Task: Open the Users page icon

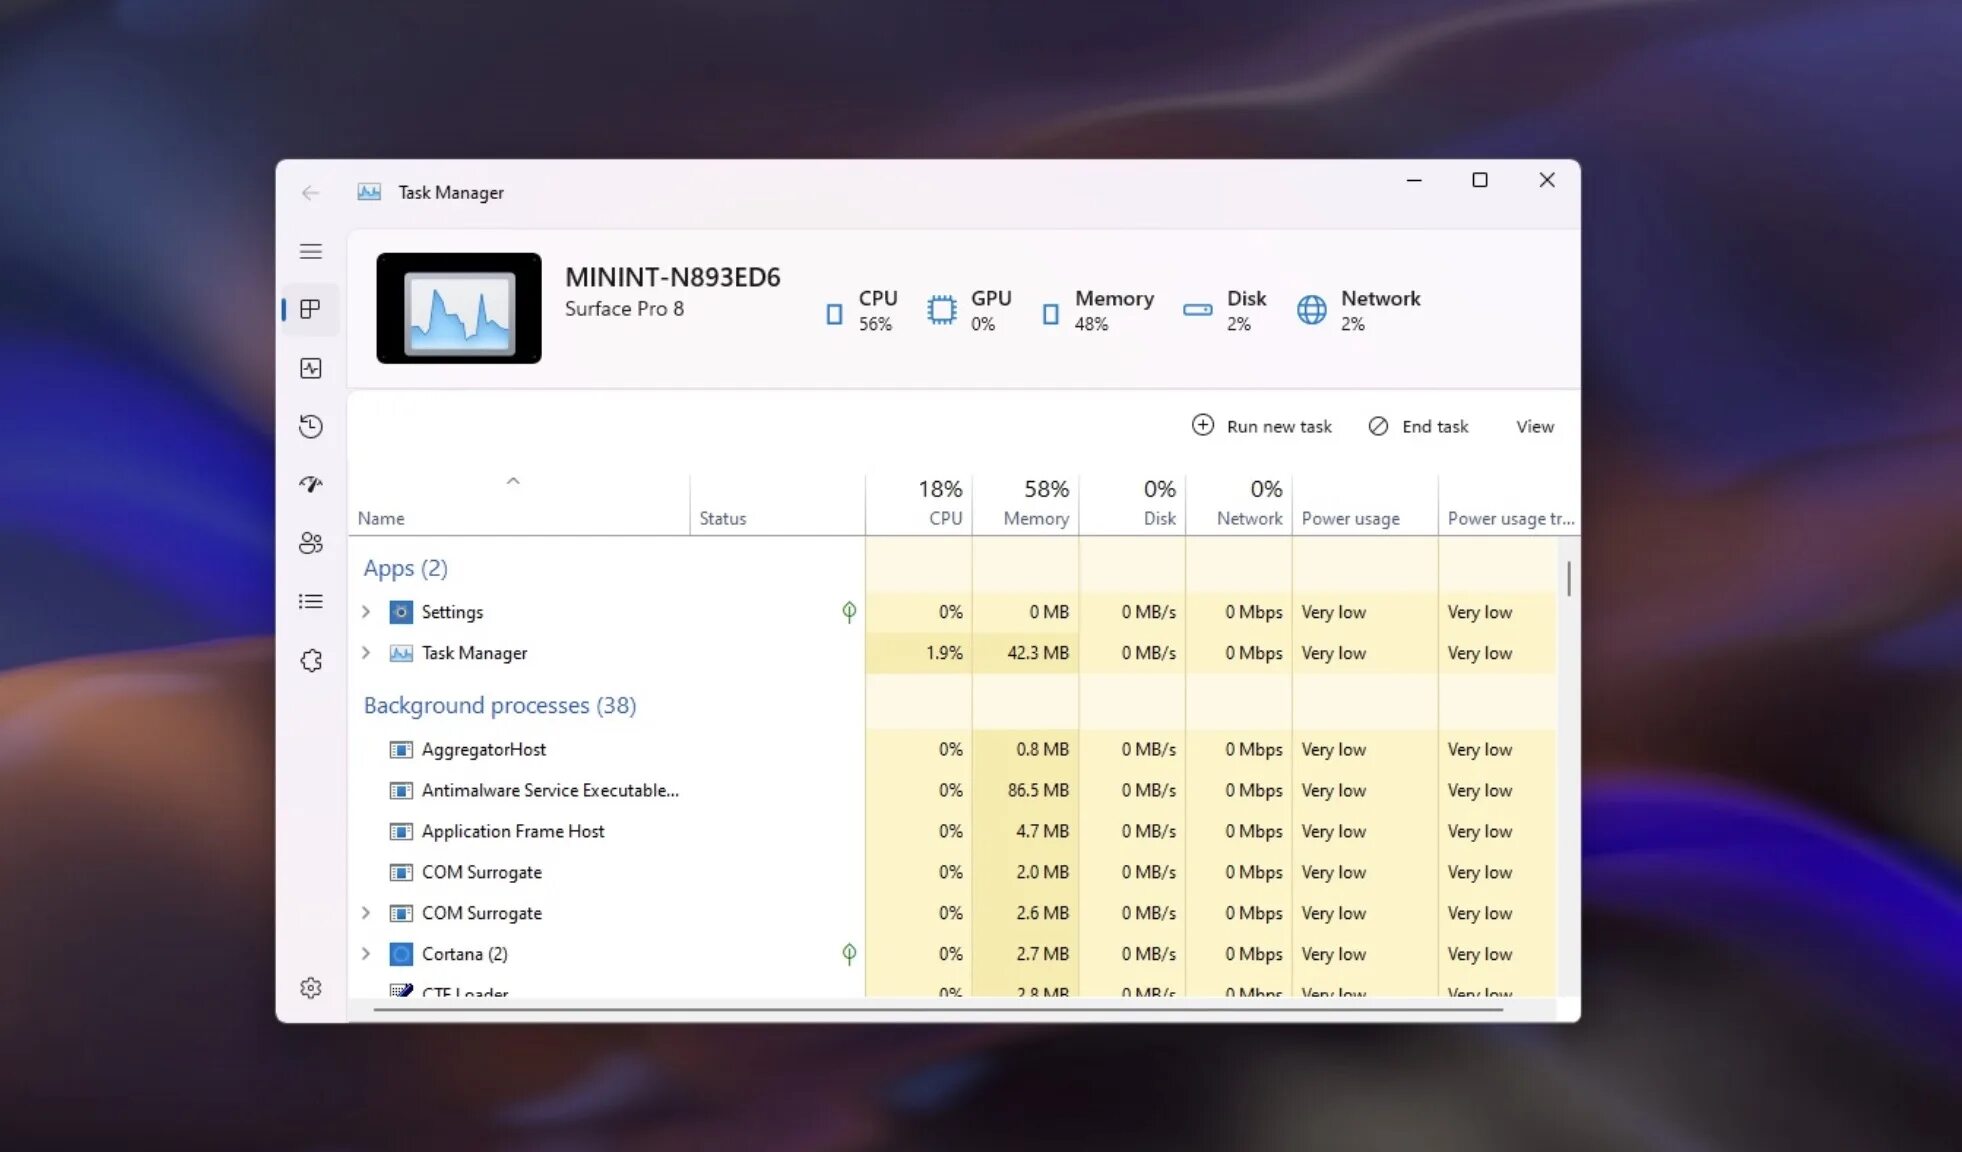Action: (x=311, y=543)
